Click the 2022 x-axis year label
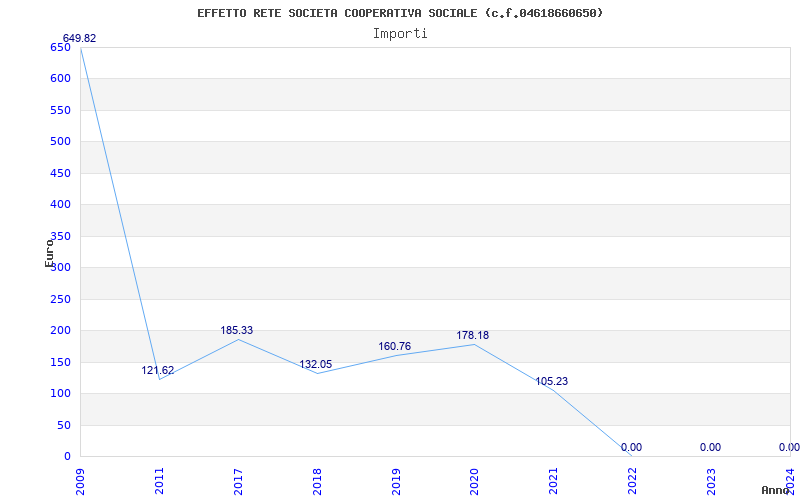The width and height of the screenshot is (800, 500). (x=633, y=481)
